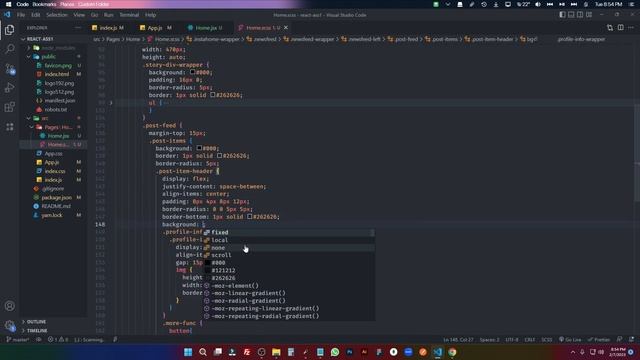Unfold the collapsed ul block arrow

[111, 103]
